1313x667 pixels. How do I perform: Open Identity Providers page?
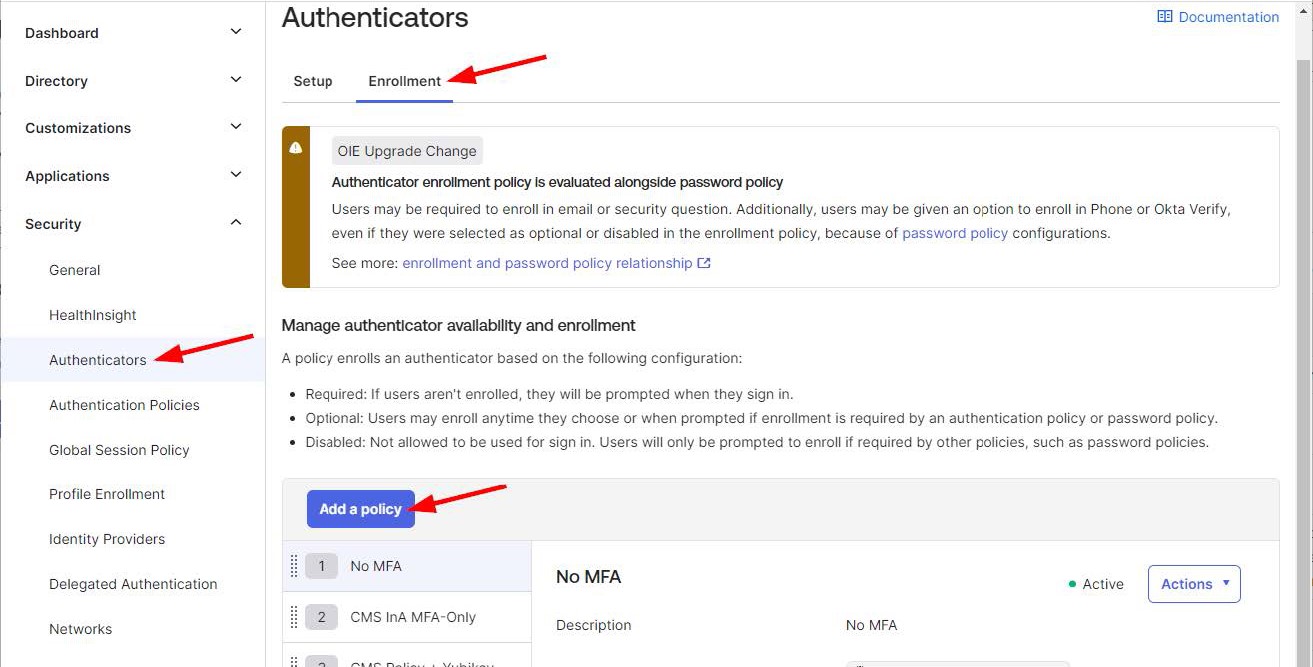coord(107,539)
